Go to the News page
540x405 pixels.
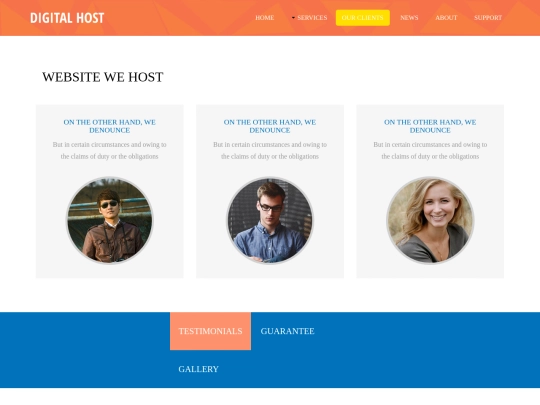point(409,18)
